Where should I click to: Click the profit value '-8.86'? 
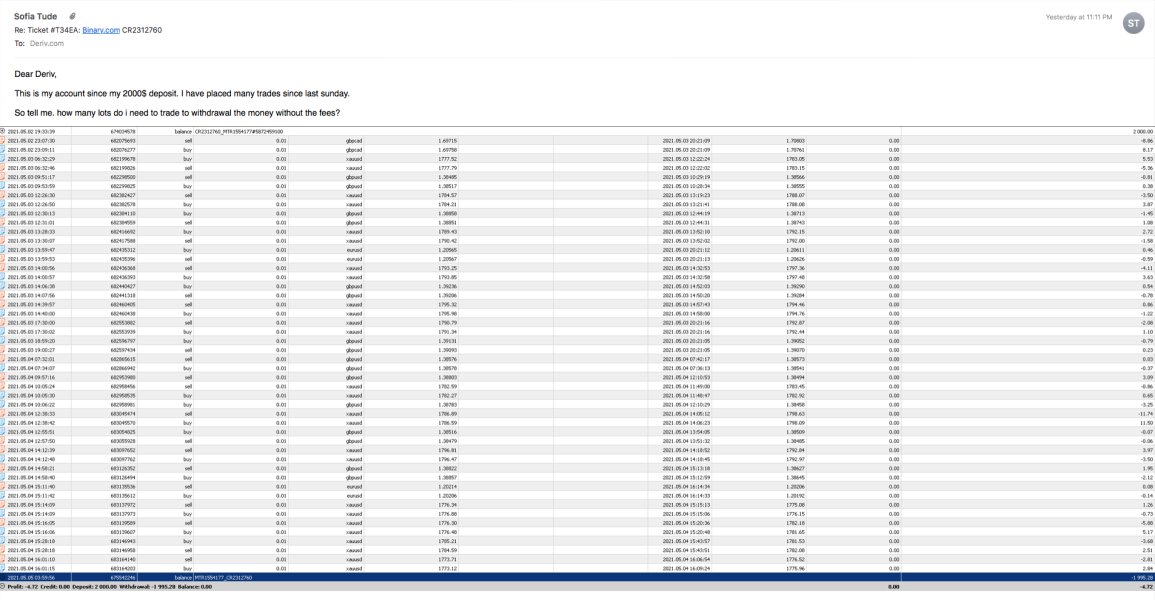(1147, 141)
